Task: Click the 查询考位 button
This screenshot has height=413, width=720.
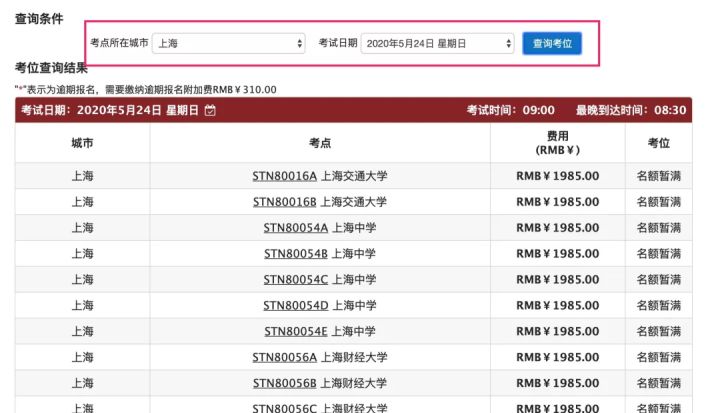Action: coord(552,44)
